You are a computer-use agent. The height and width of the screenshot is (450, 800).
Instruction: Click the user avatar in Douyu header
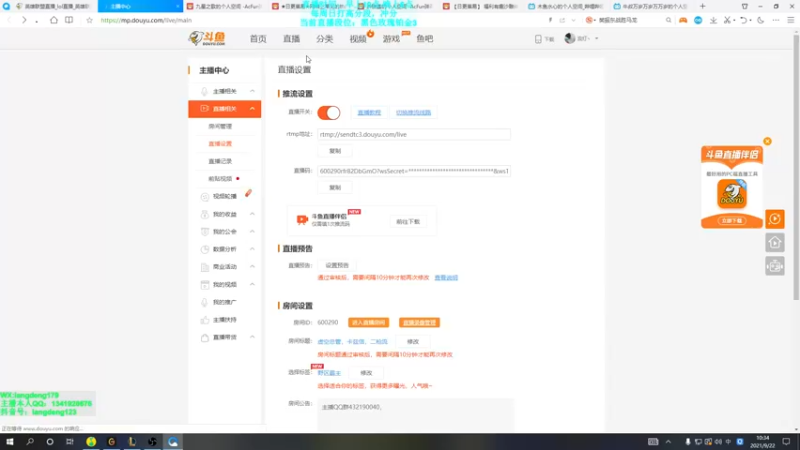[570, 38]
